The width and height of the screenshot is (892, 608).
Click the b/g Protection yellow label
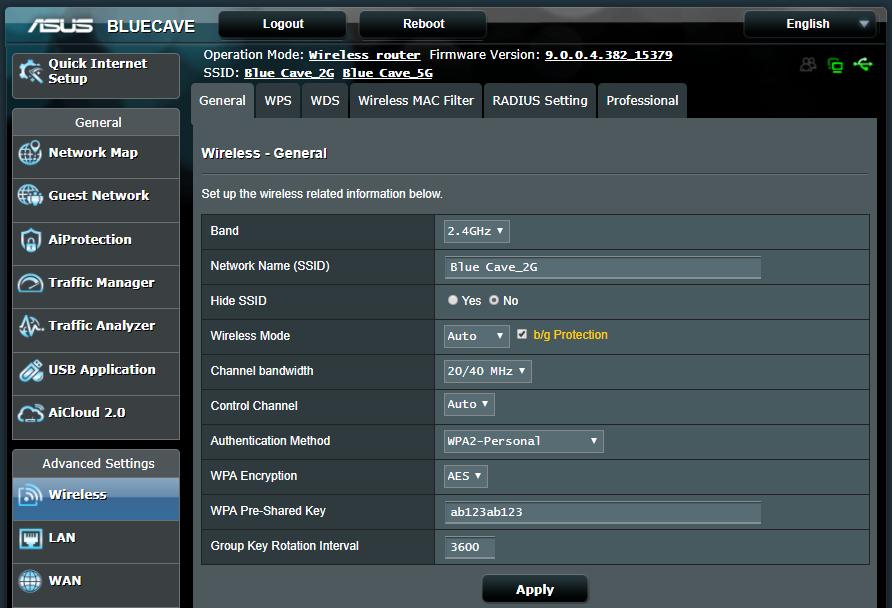tap(571, 335)
